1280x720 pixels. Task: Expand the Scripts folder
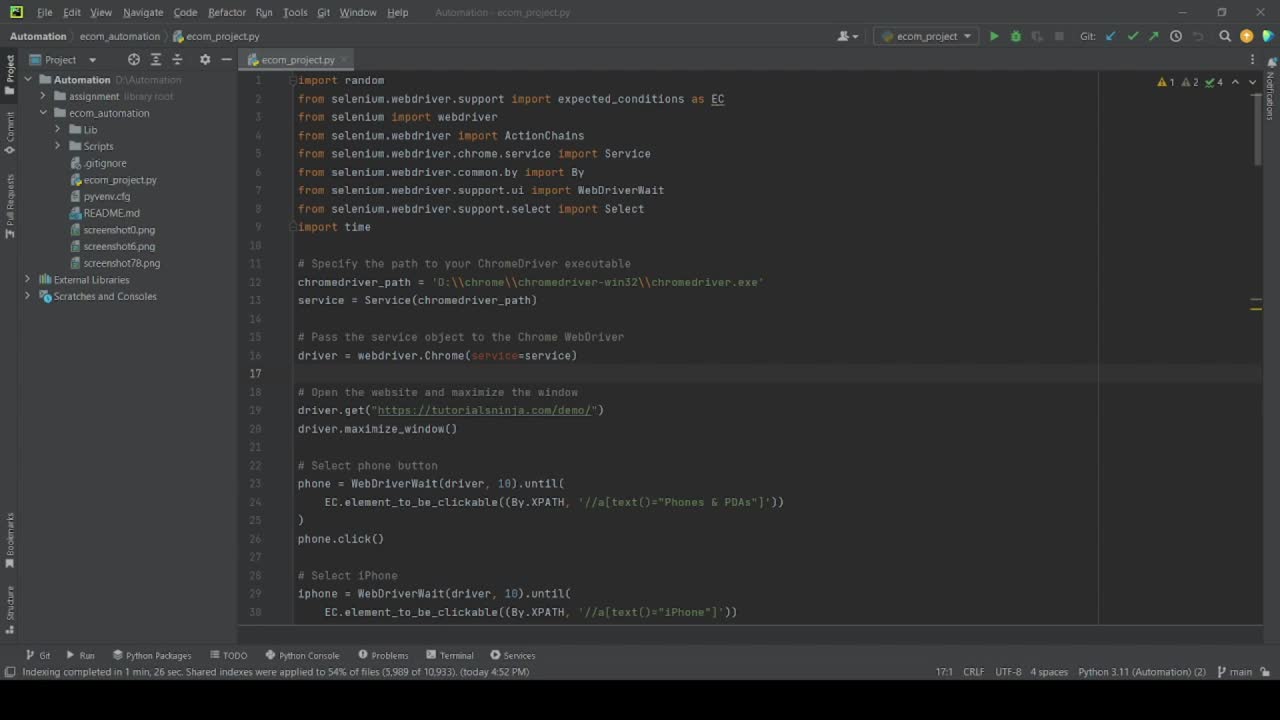pos(57,146)
